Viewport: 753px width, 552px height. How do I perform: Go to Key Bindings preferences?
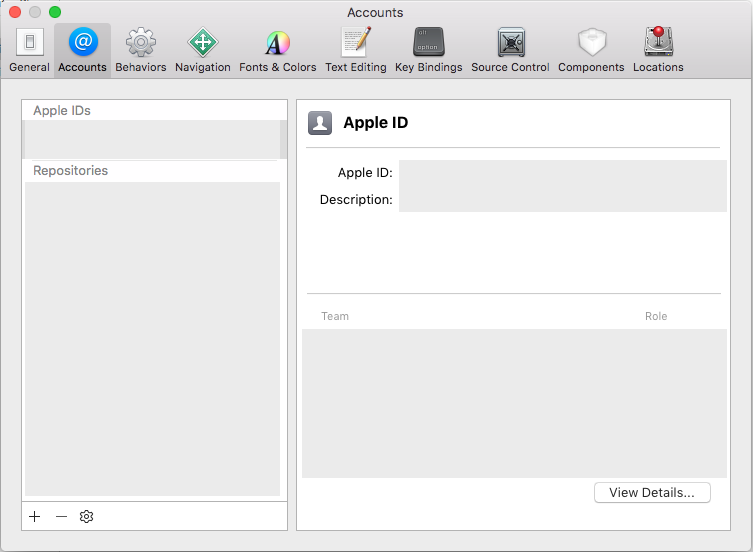coord(428,50)
